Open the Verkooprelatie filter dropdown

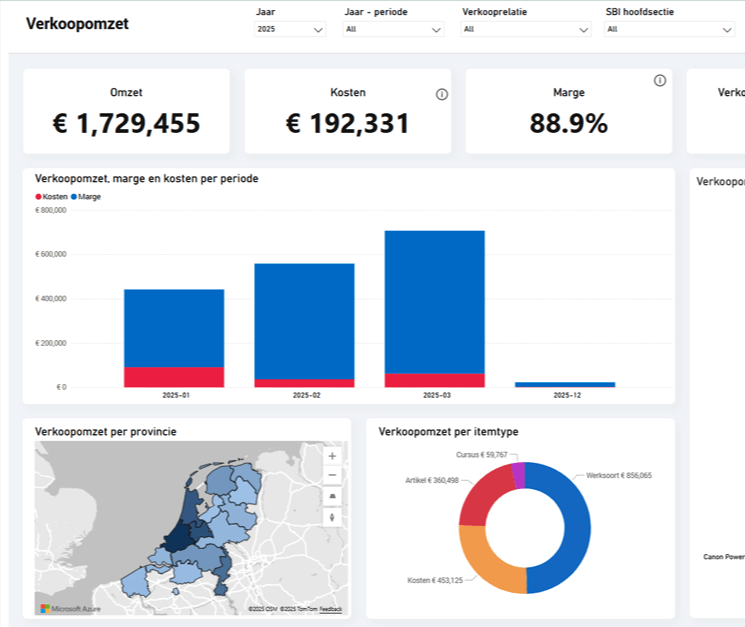526,30
